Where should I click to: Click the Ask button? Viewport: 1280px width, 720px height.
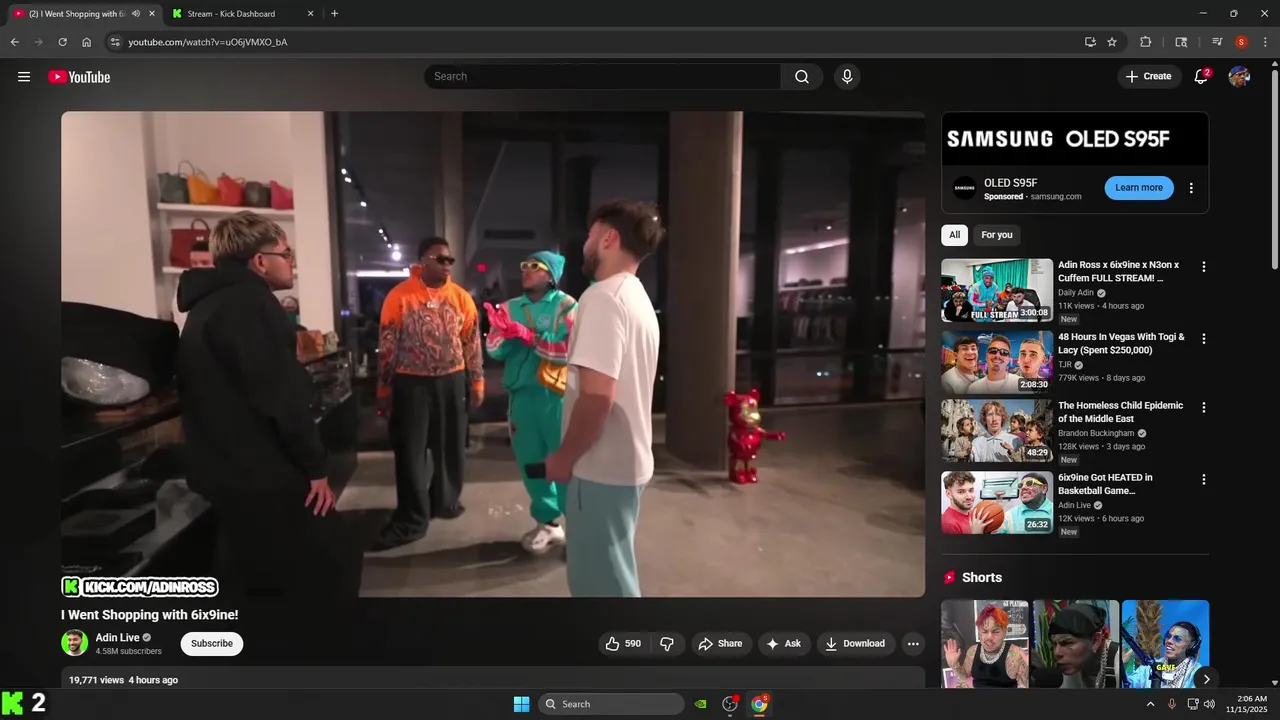784,644
